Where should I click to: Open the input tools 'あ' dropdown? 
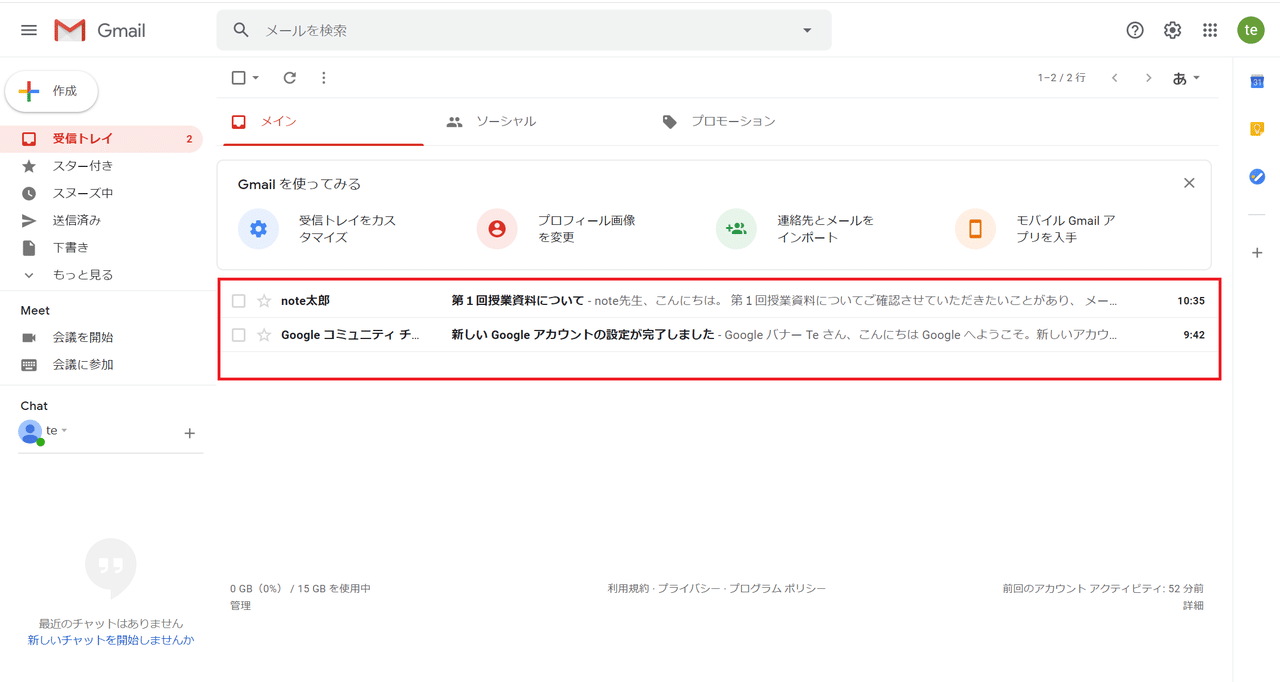click(1186, 78)
